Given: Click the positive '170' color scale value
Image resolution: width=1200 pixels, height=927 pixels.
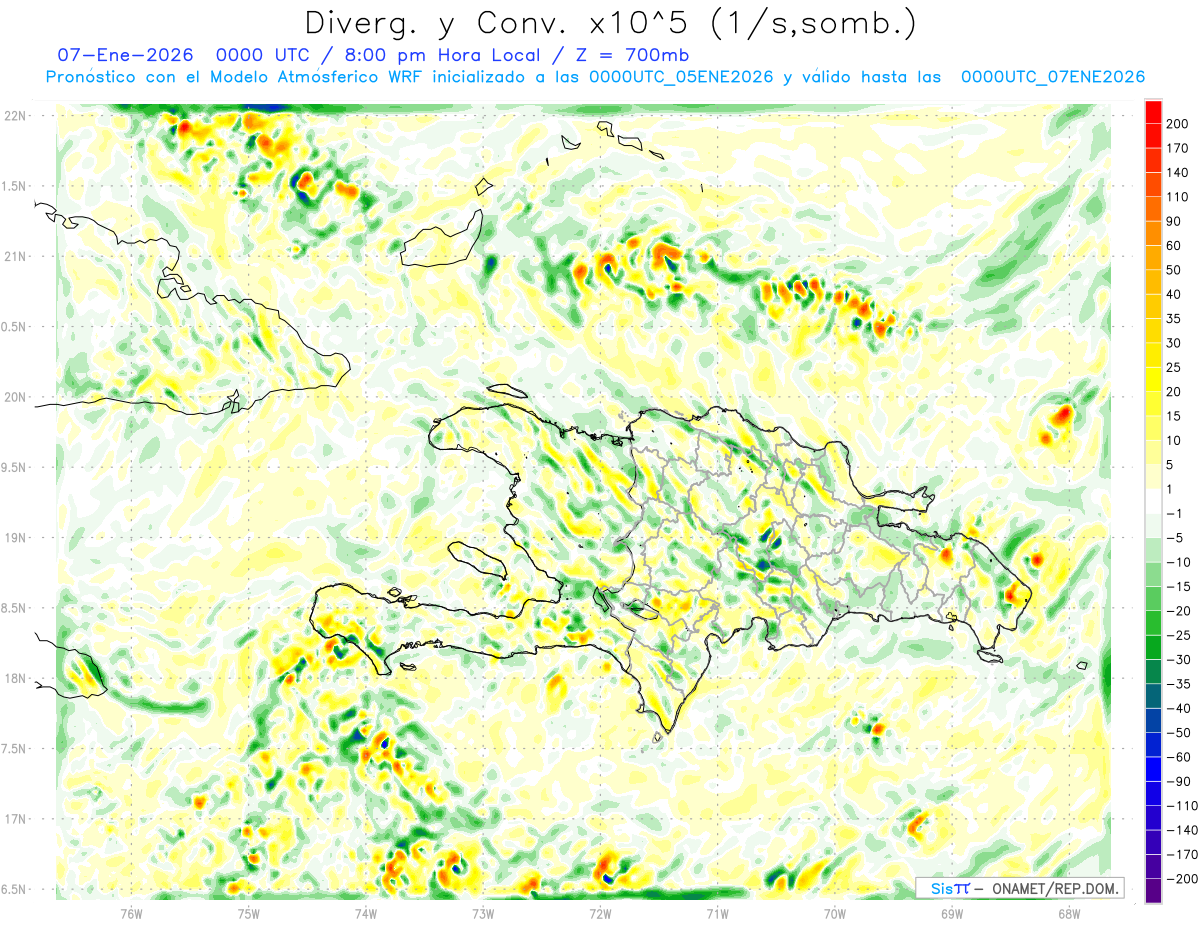Looking at the screenshot, I should 1179,148.
